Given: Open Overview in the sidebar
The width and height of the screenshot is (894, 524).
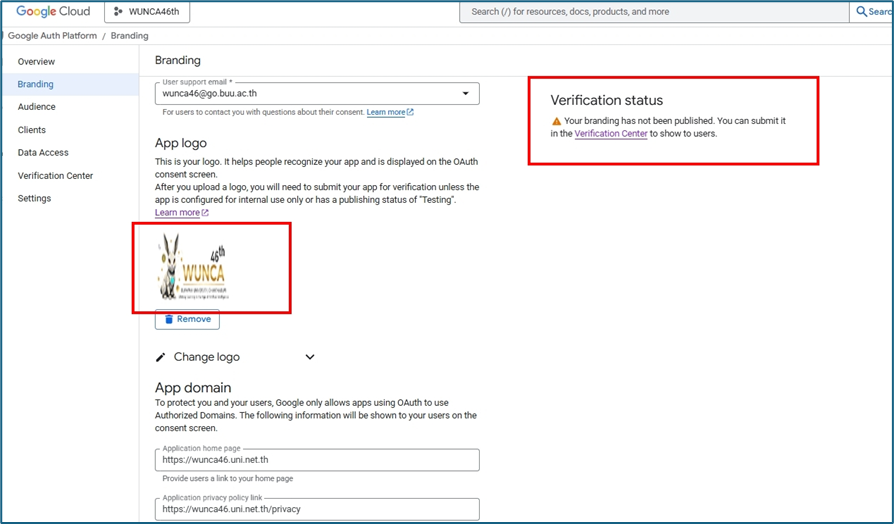Looking at the screenshot, I should coord(36,62).
